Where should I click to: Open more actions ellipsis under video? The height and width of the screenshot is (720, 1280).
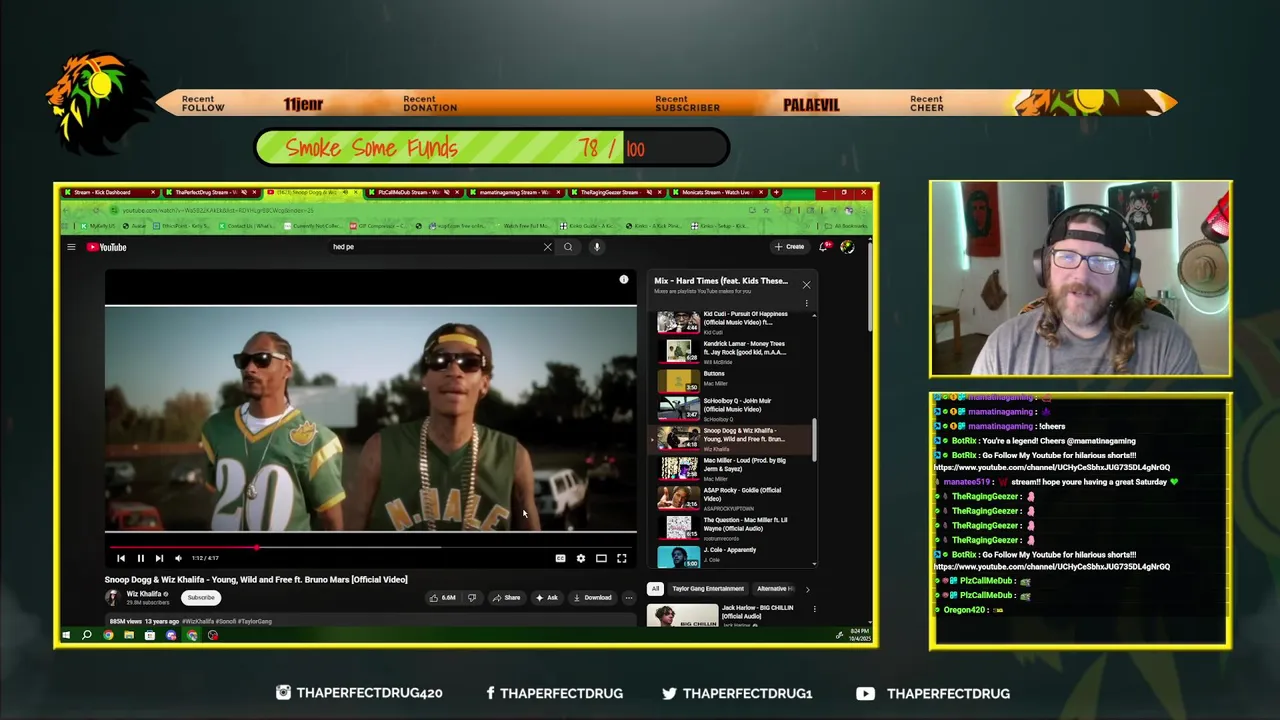click(629, 598)
